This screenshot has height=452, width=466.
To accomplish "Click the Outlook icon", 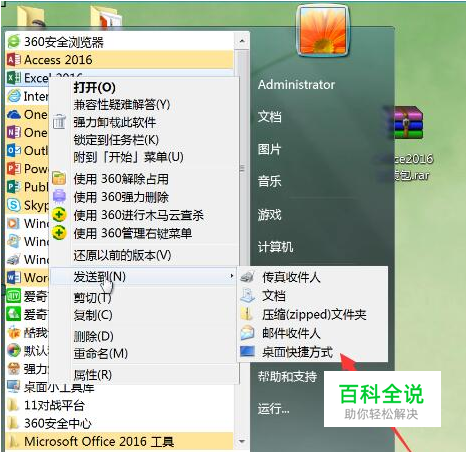I will 14,150.
